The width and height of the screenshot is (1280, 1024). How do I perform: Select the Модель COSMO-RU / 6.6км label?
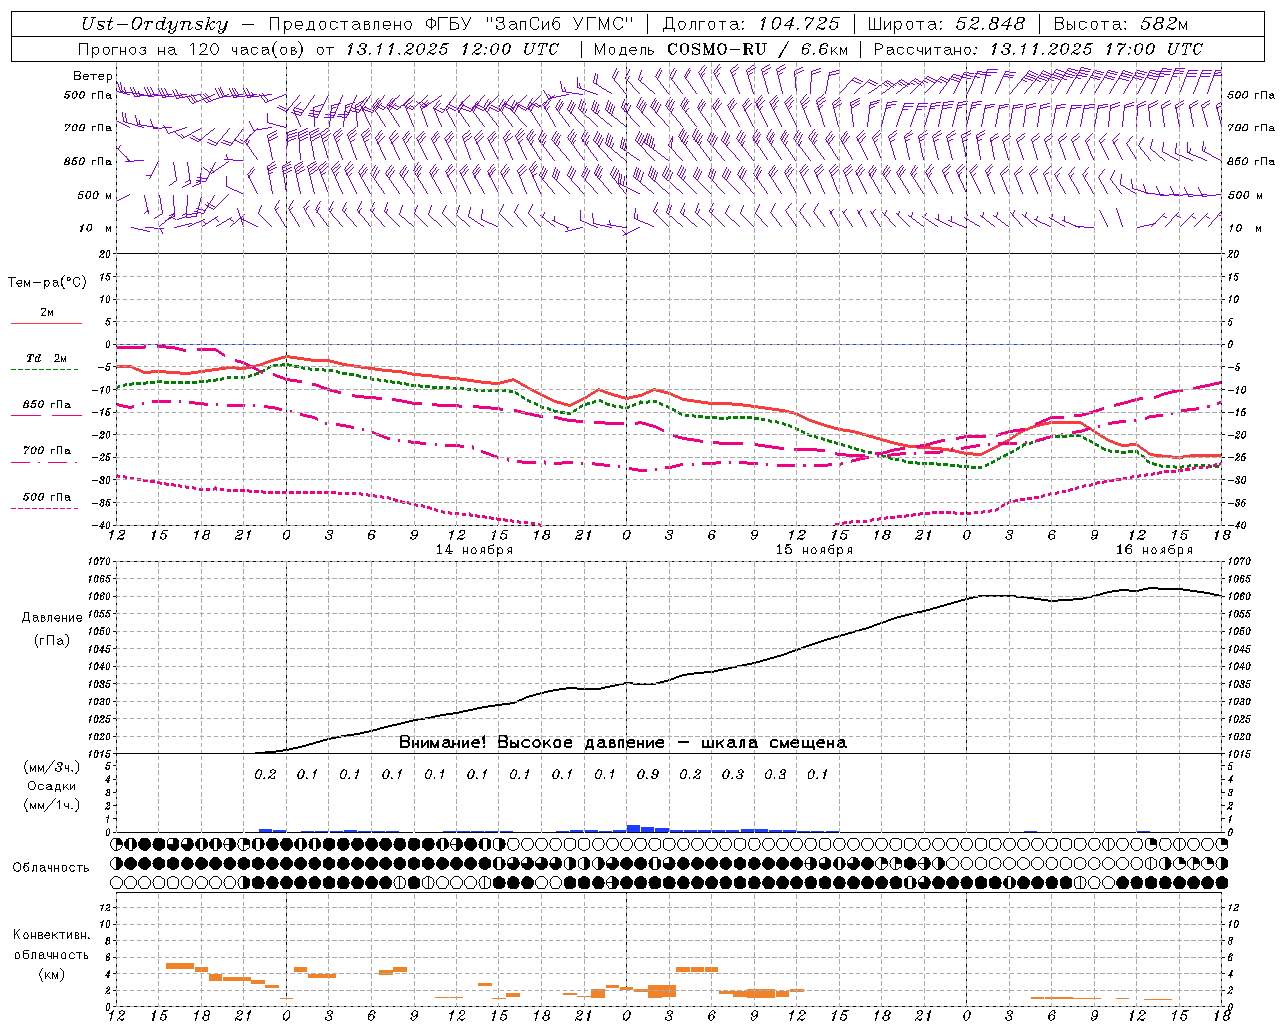[x=721, y=49]
